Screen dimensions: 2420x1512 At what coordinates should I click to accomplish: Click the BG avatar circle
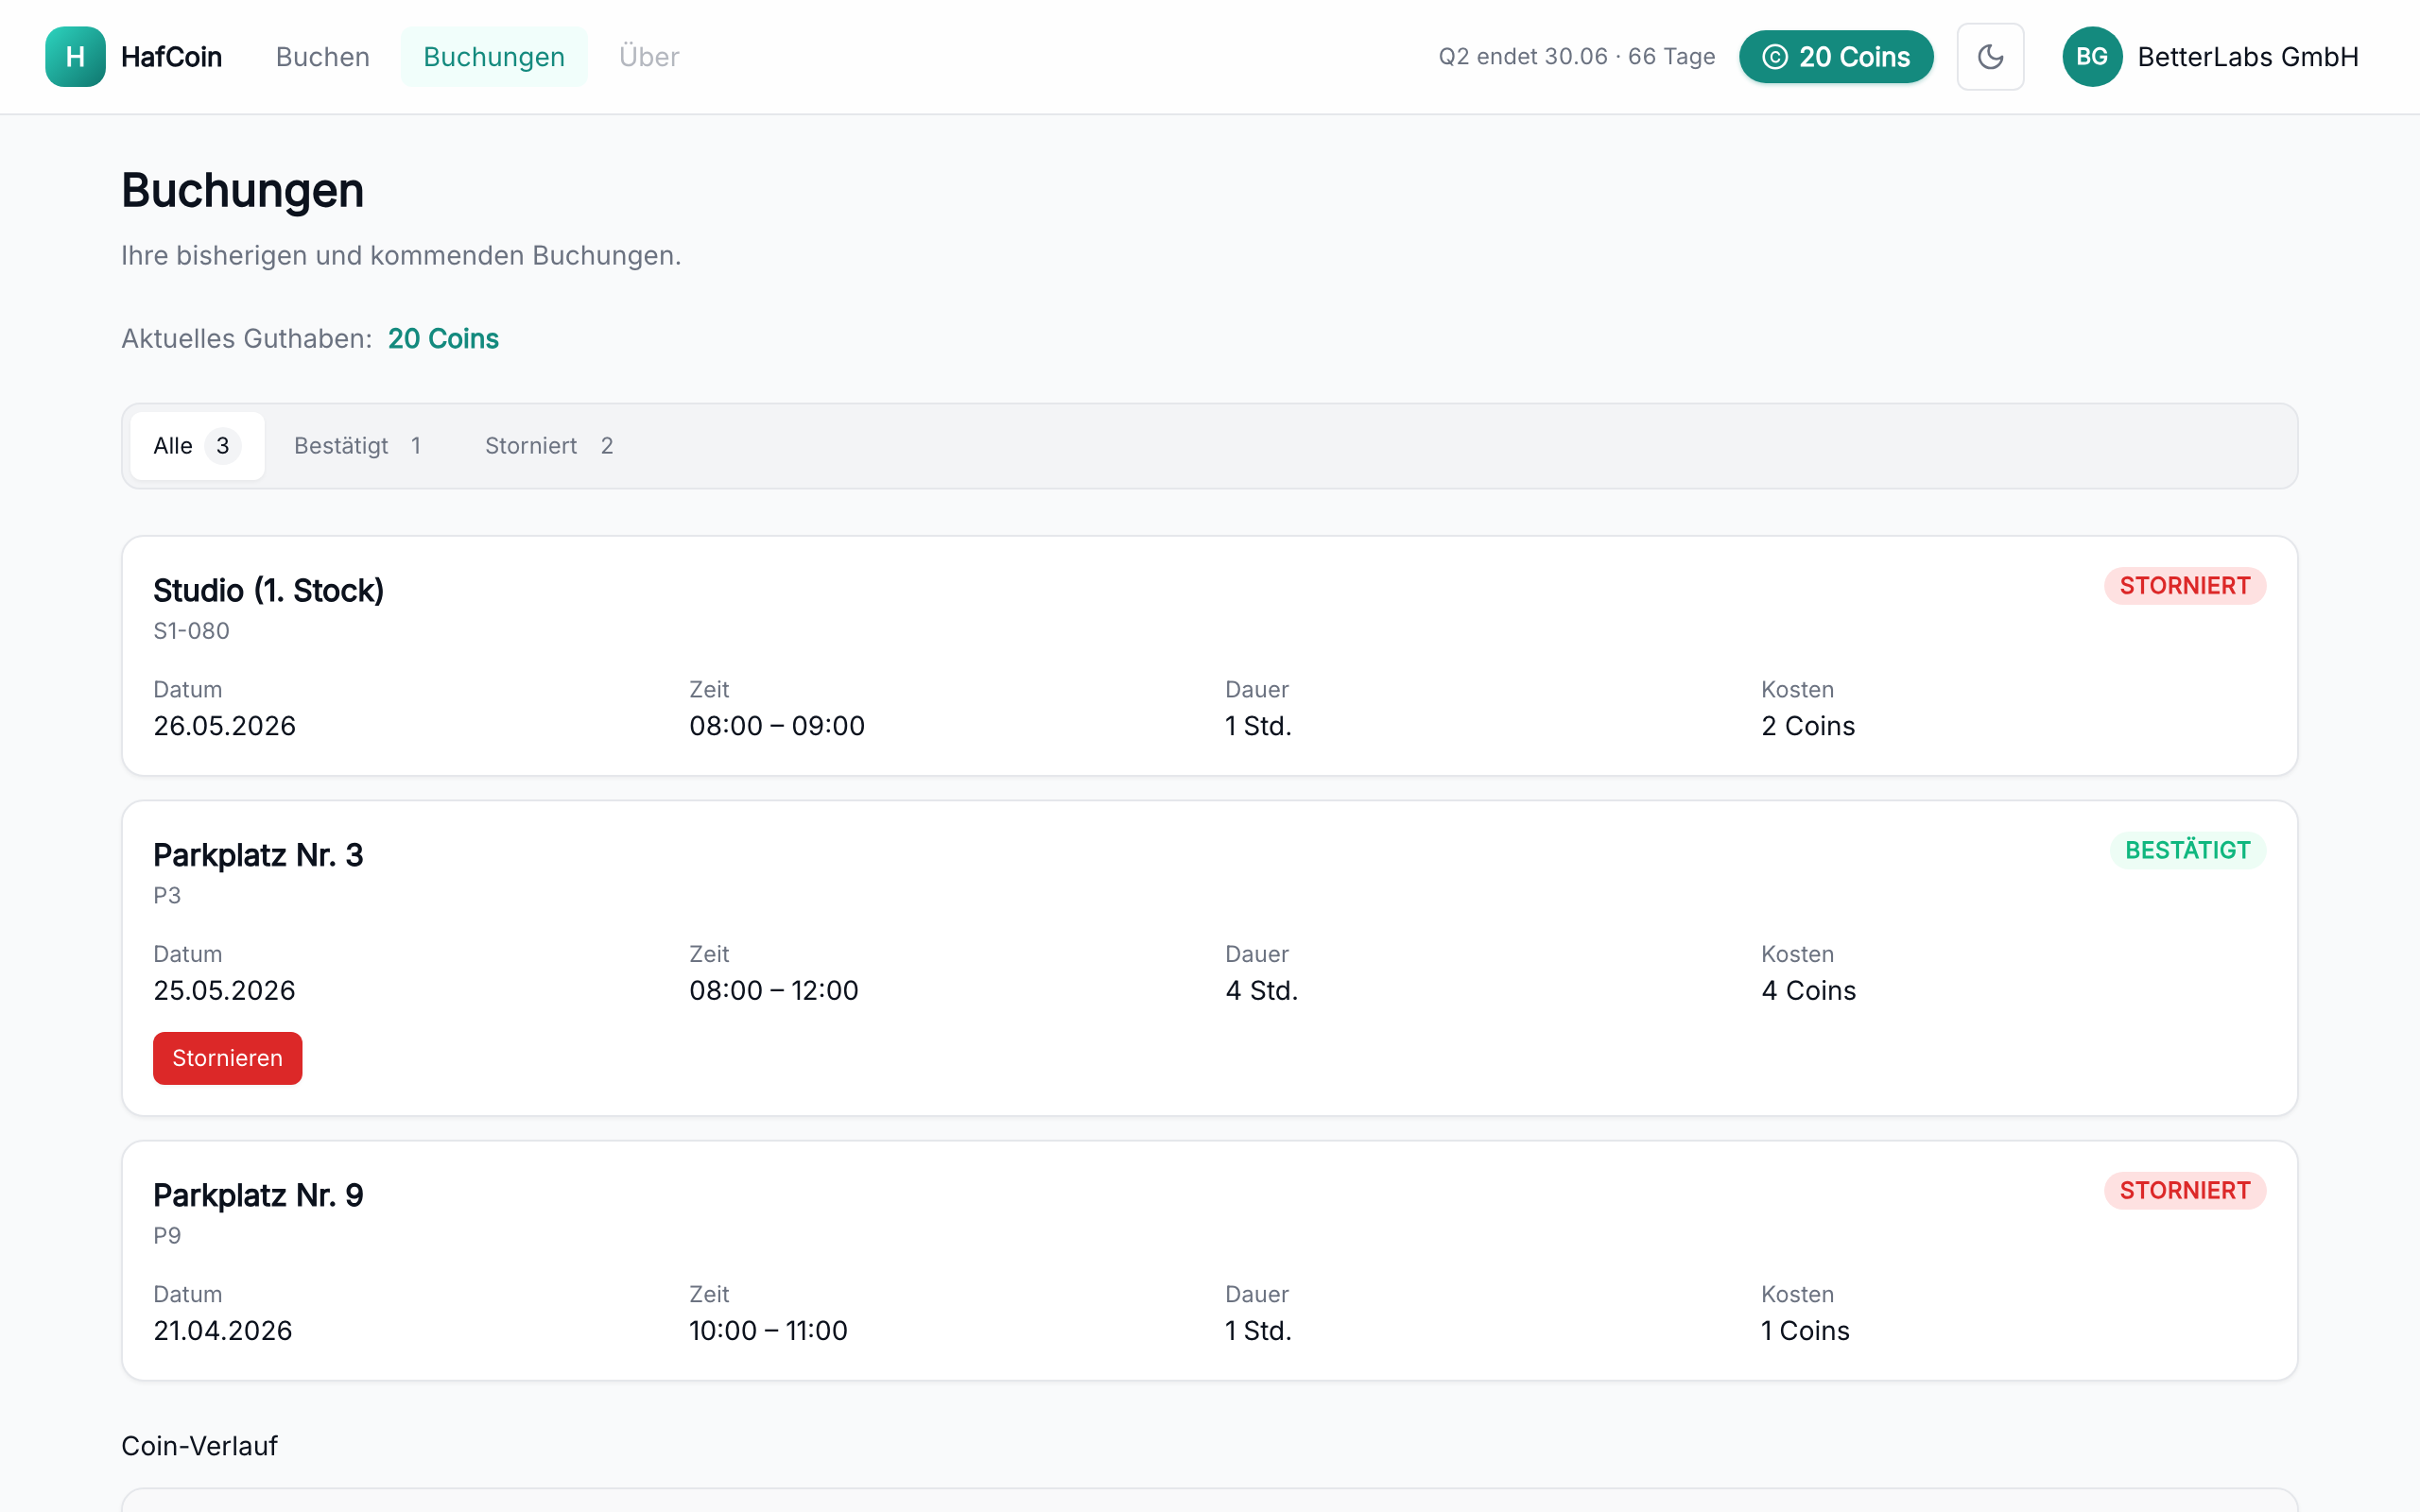(x=2092, y=57)
